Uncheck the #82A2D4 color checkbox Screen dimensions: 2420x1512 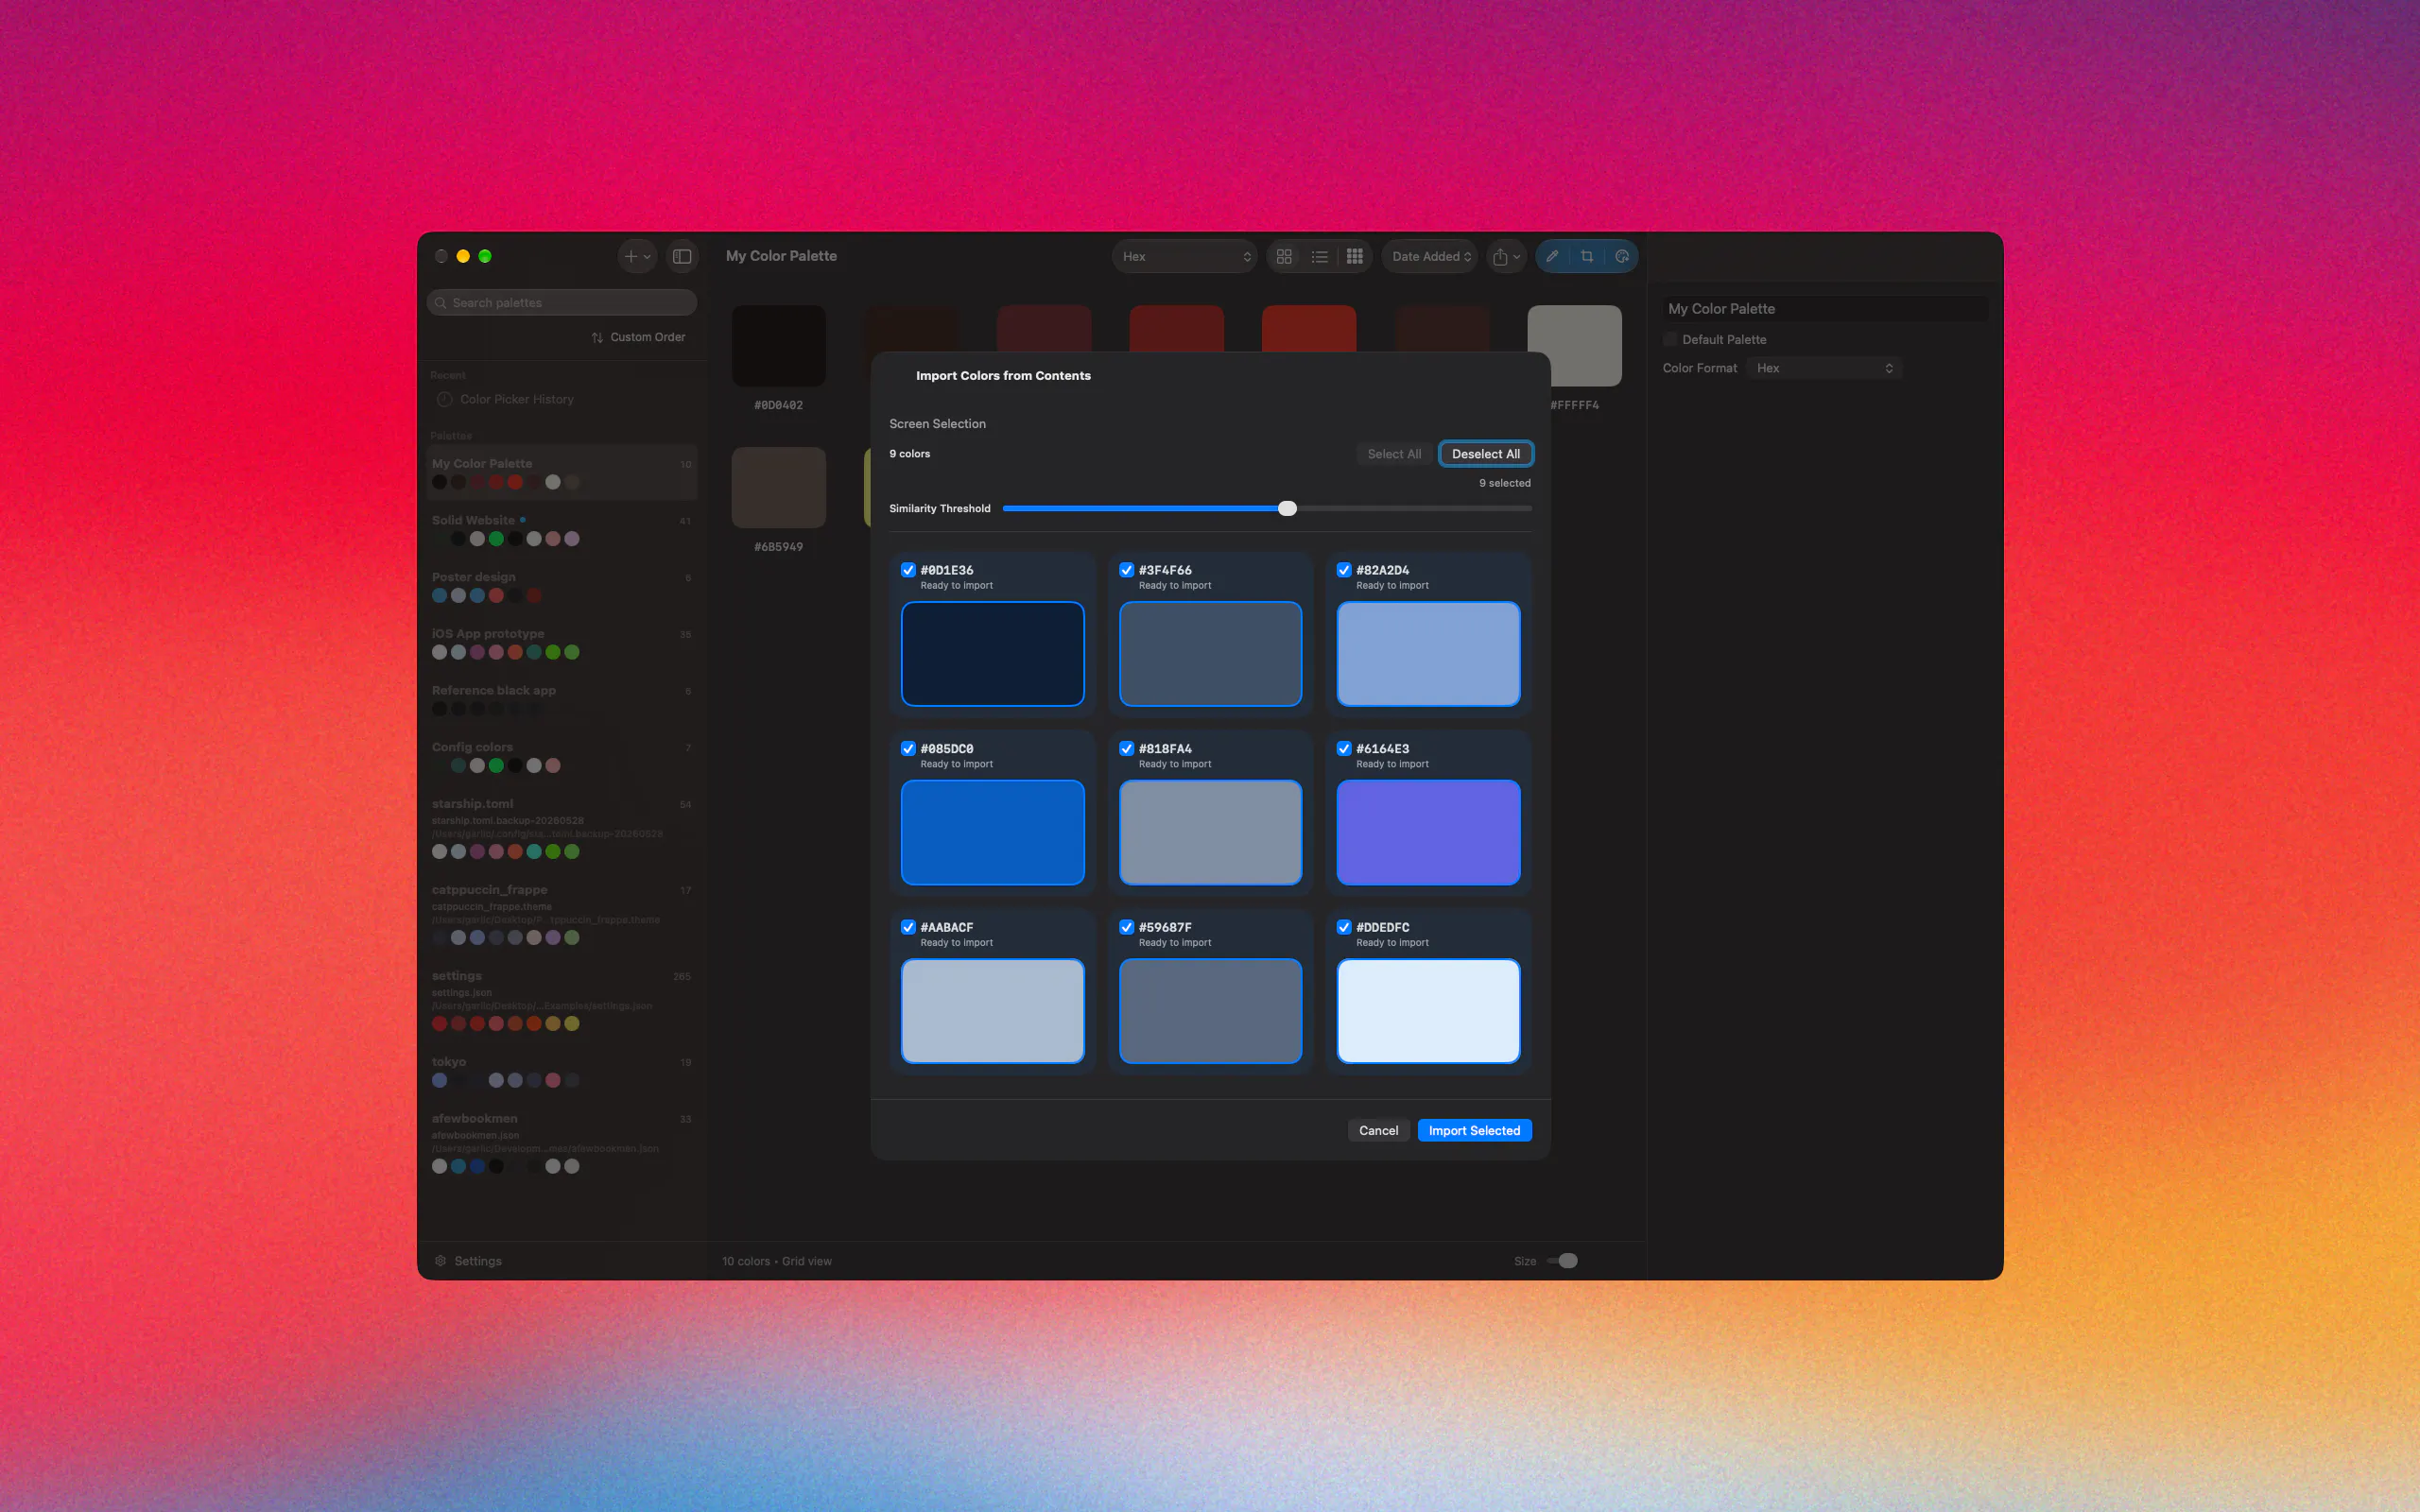(1344, 570)
